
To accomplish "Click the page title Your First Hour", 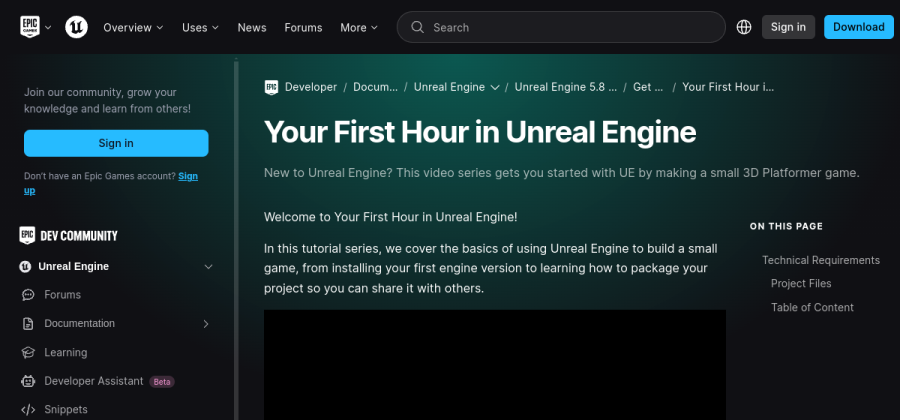I will click(x=480, y=133).
